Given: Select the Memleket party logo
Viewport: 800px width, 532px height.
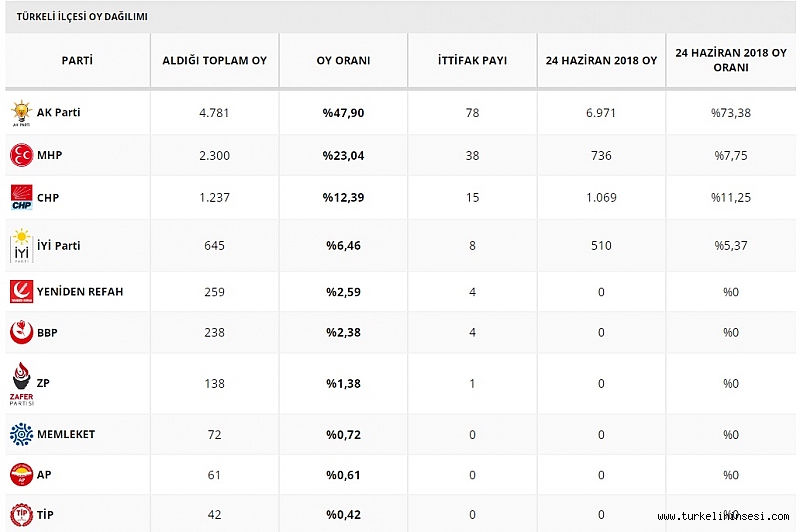Looking at the screenshot, I should (x=21, y=434).
